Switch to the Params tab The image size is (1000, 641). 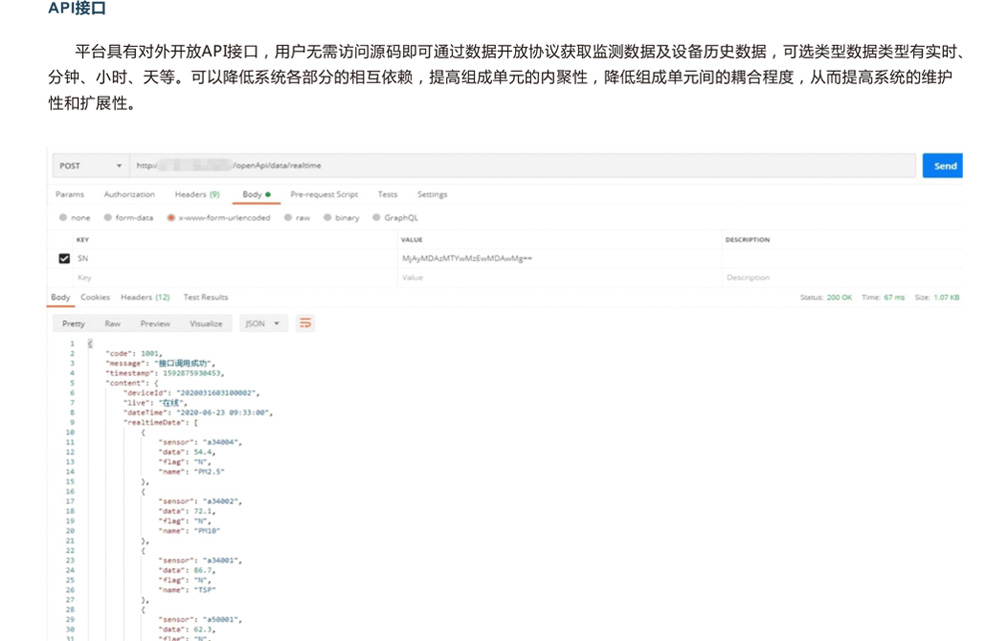point(70,194)
